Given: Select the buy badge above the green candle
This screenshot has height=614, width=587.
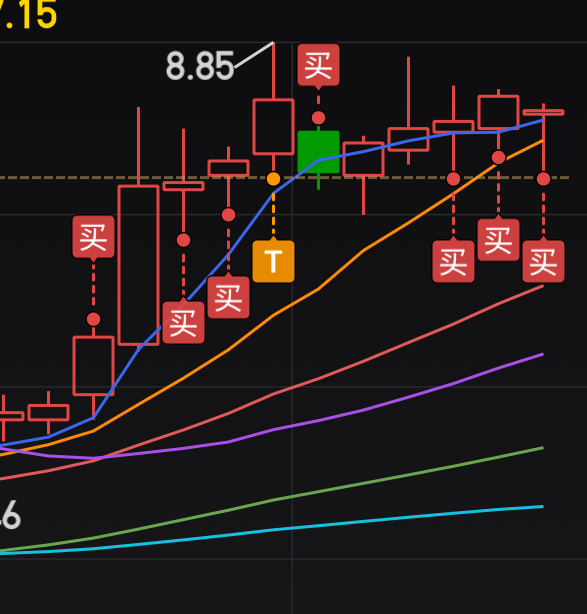Looking at the screenshot, I should coord(318,65).
